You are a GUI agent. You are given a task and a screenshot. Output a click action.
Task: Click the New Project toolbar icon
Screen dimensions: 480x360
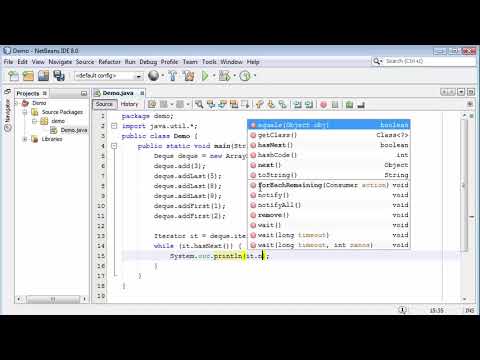[x=28, y=76]
